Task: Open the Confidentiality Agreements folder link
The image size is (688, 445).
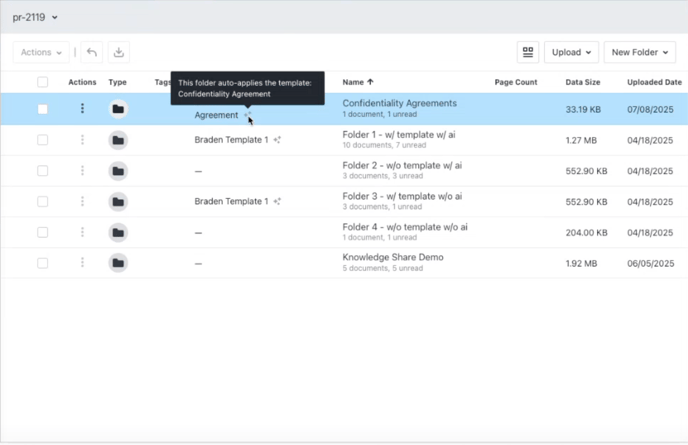Action: (399, 103)
